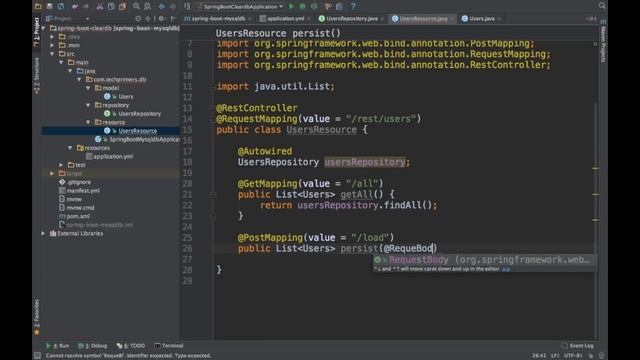The height and width of the screenshot is (360, 640).
Task: Click the scroll from source icon in Project panel
Action: (138, 18)
